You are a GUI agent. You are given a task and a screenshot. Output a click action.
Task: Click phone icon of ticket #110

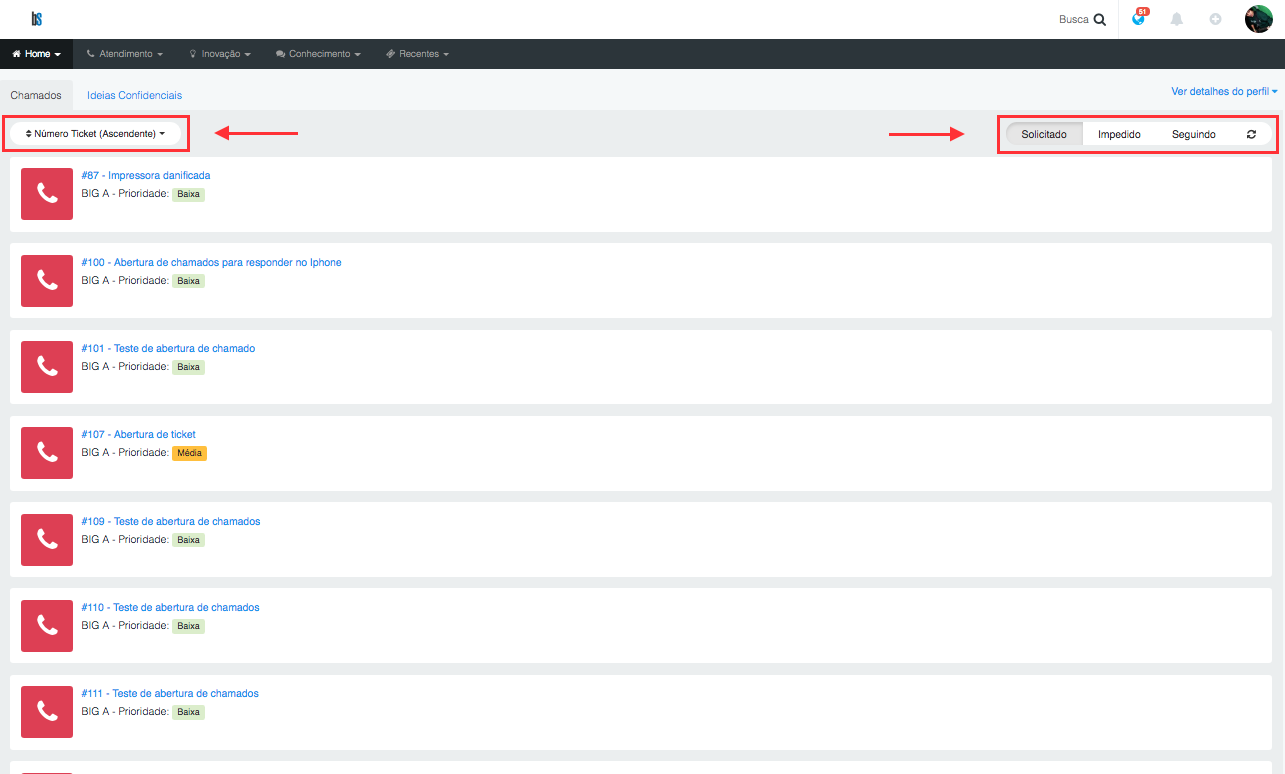[47, 625]
